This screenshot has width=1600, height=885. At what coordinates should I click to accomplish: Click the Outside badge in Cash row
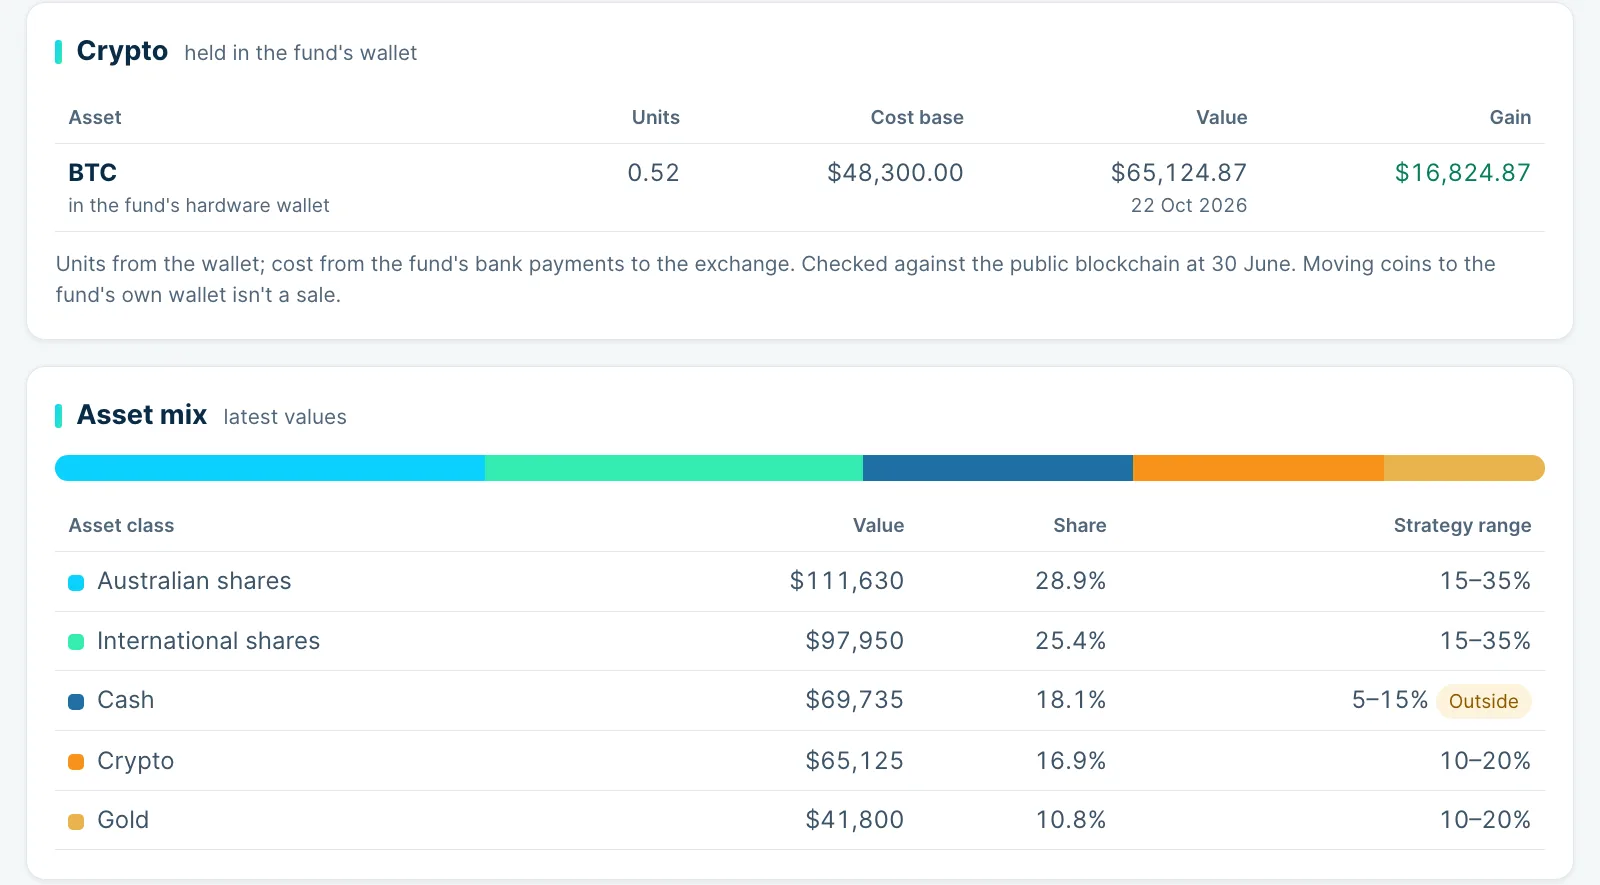coord(1483,701)
